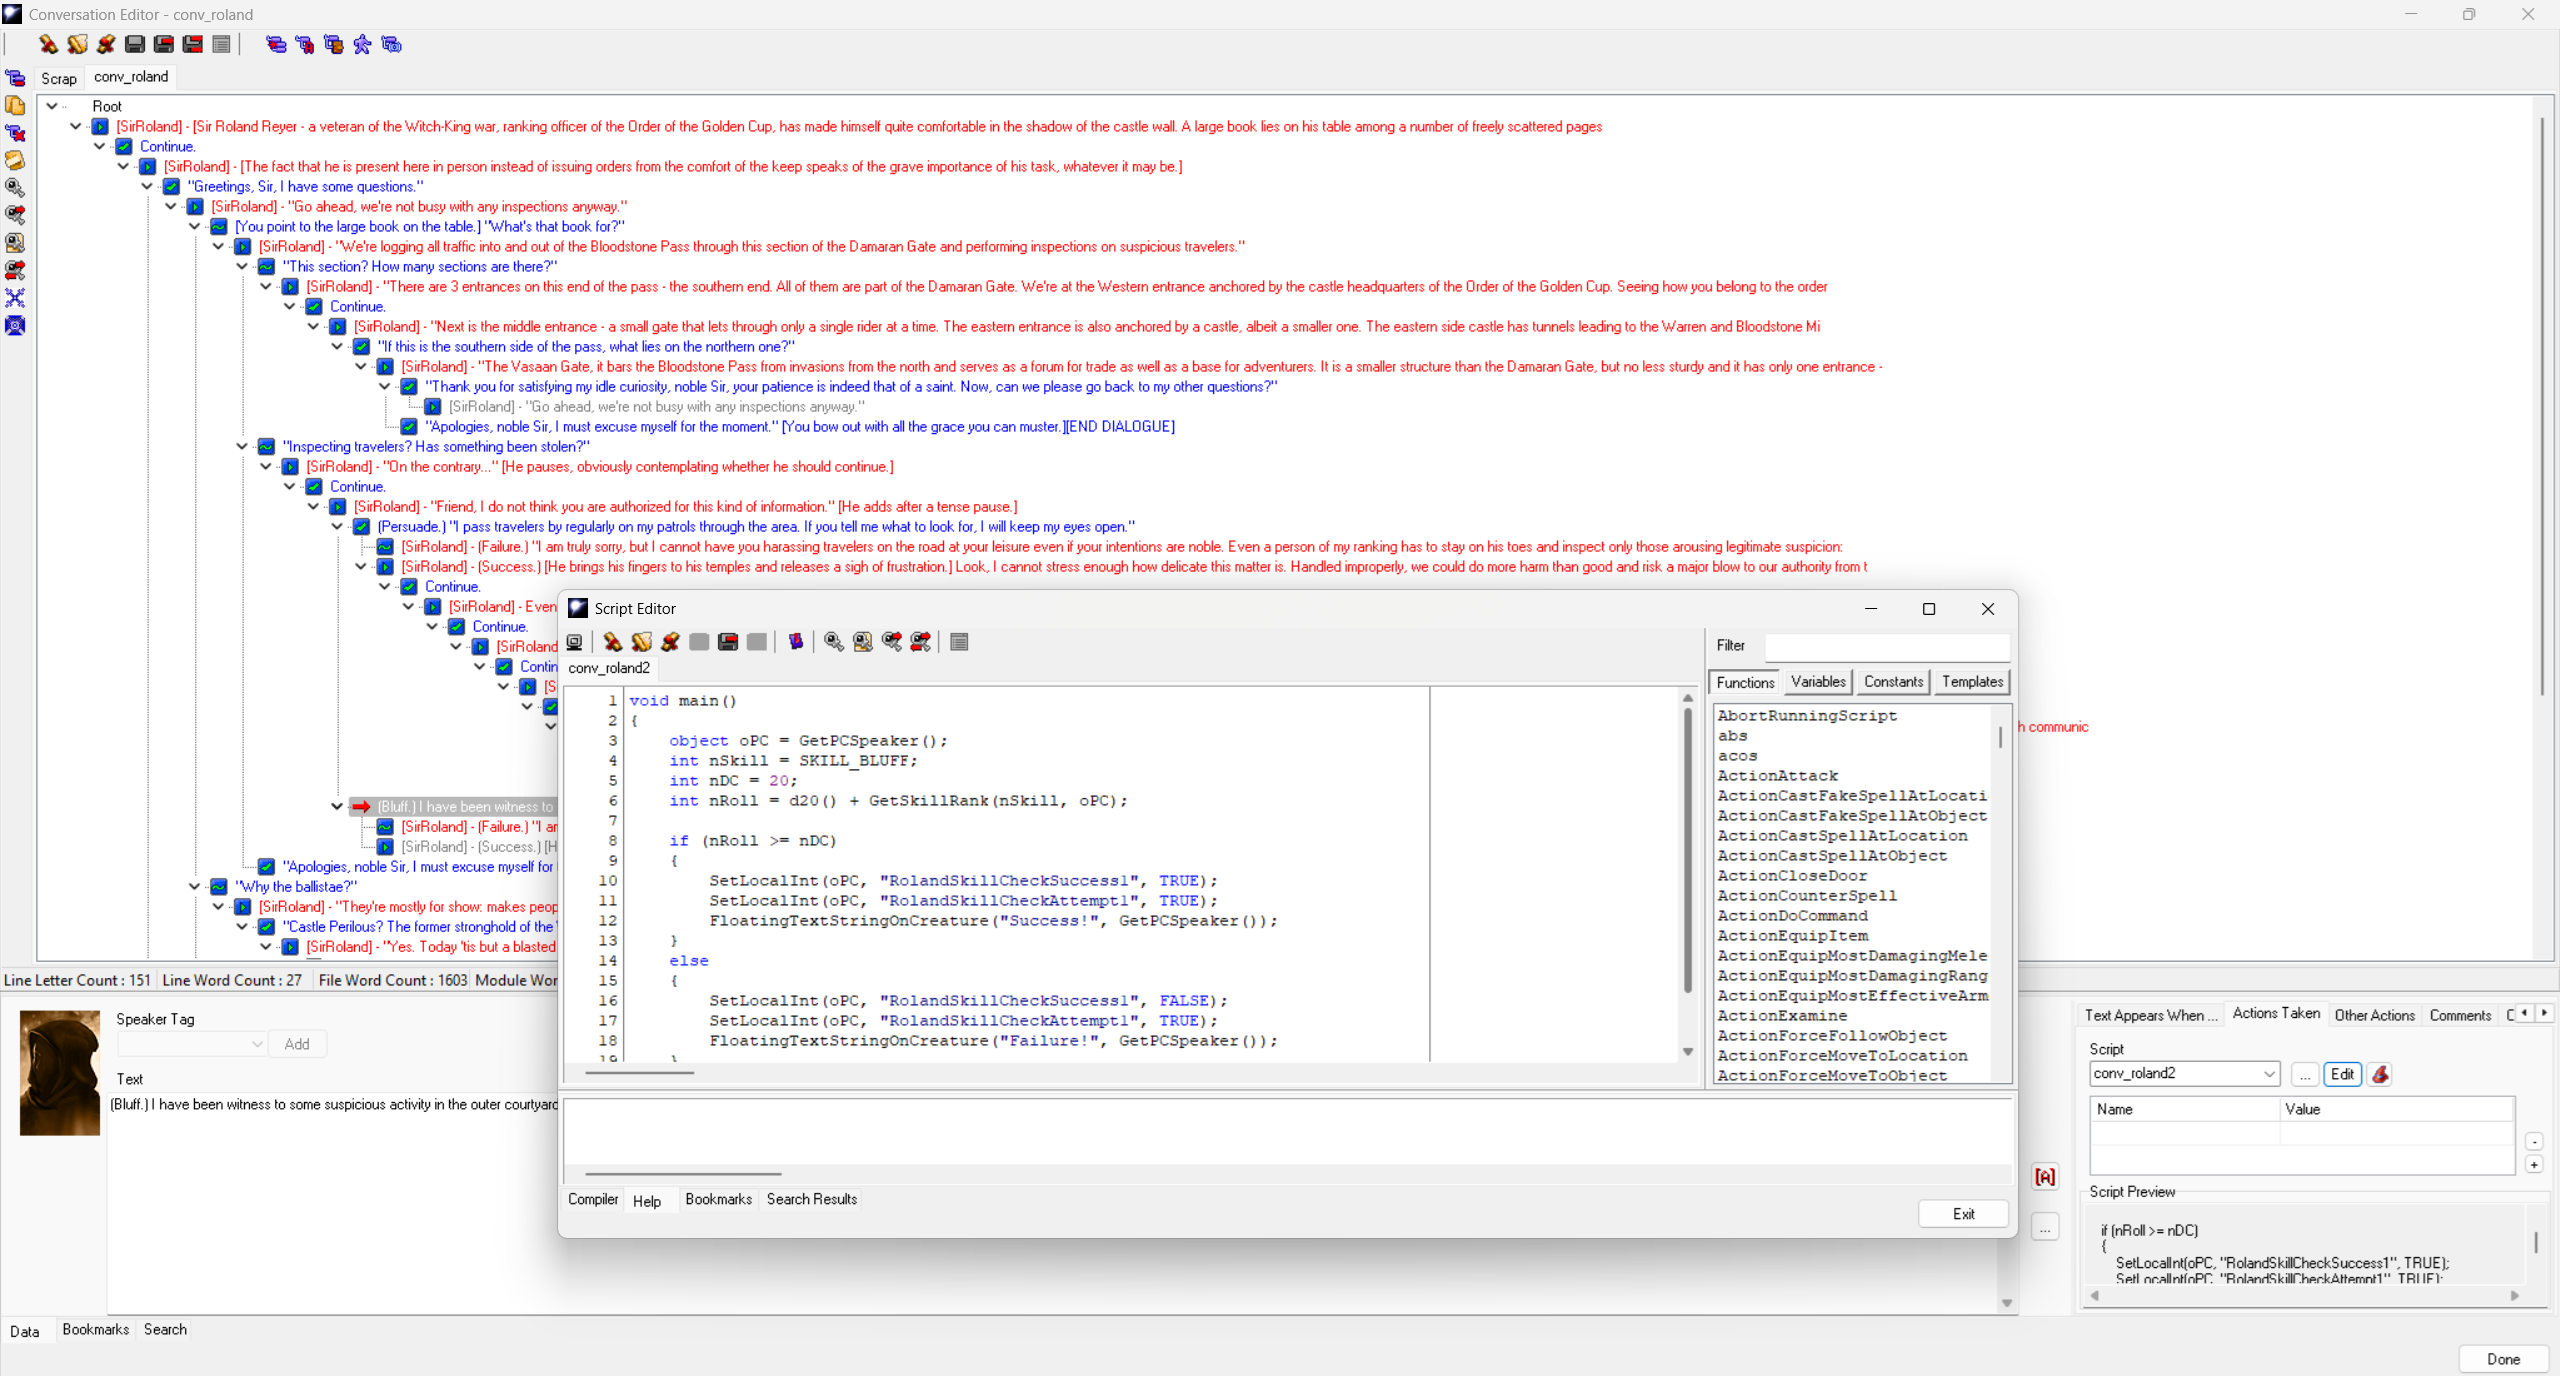The width and height of the screenshot is (2560, 1376).
Task: Click the new conversation scroll icon in main toolbar
Action: click(x=47, y=44)
